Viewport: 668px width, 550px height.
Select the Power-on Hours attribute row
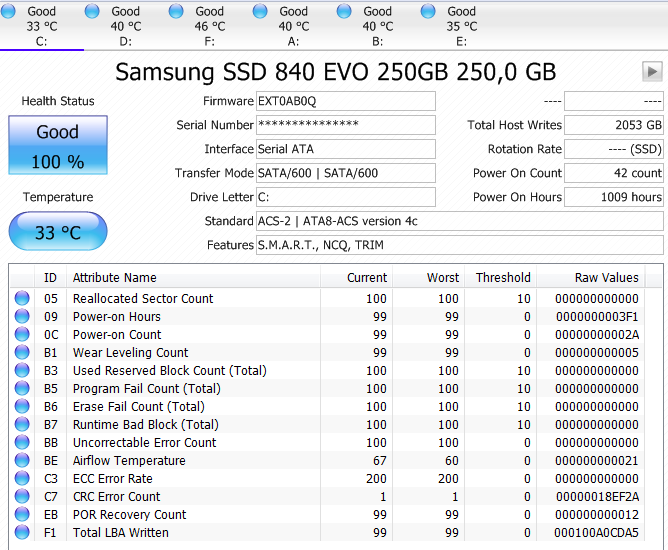pyautogui.click(x=327, y=317)
